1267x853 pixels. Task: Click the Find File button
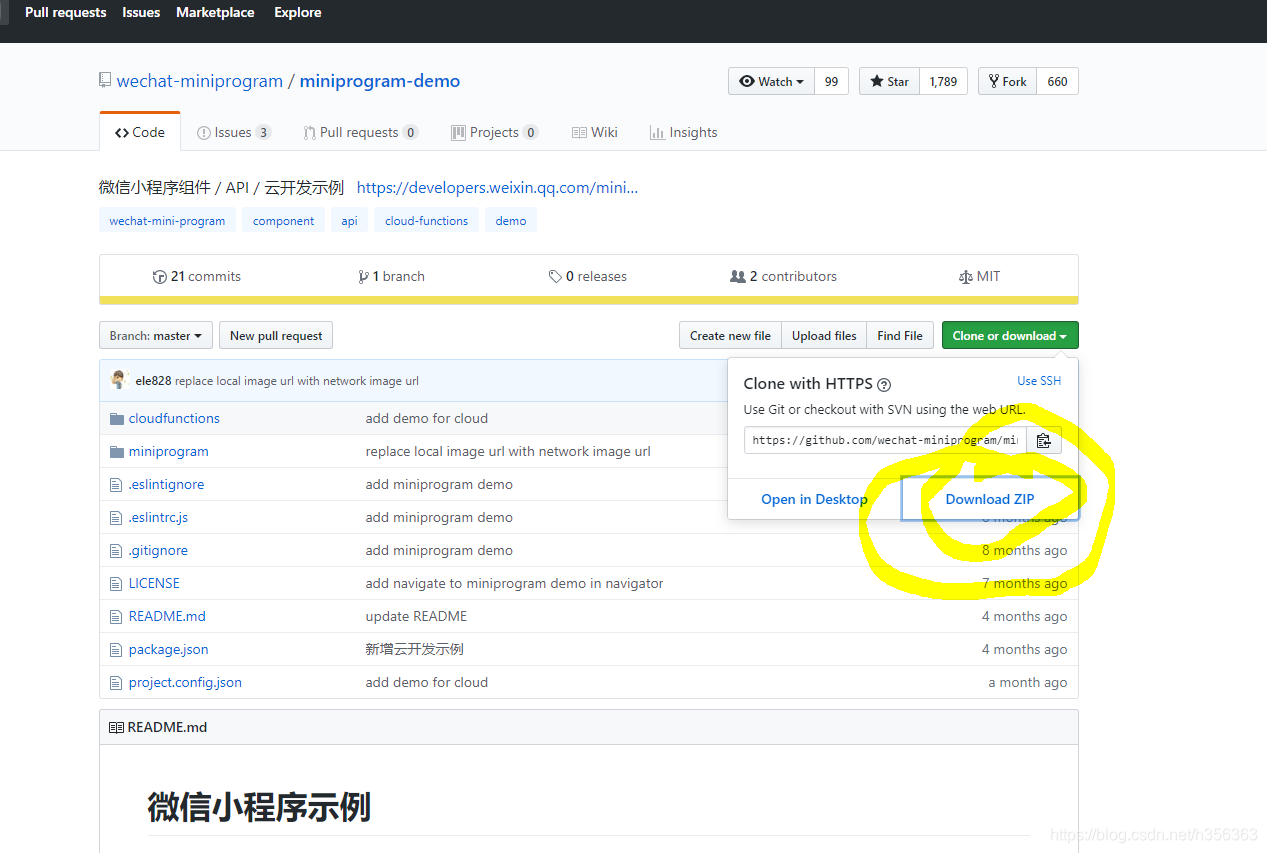coord(900,336)
